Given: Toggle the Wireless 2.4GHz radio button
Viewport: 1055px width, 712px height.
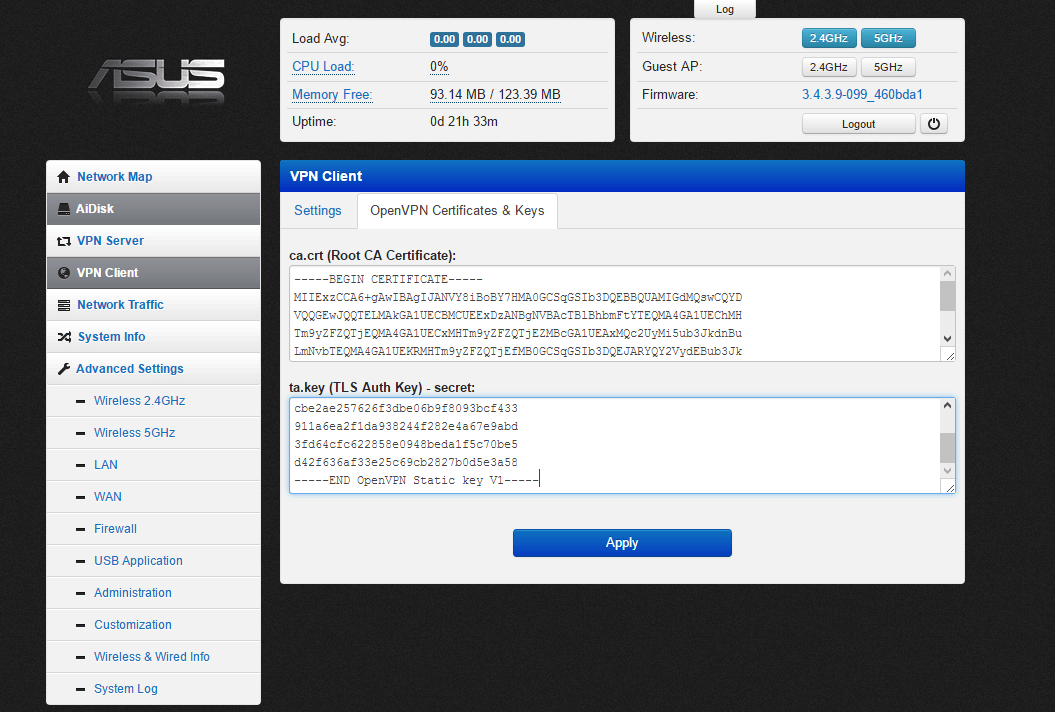Looking at the screenshot, I should pos(829,38).
